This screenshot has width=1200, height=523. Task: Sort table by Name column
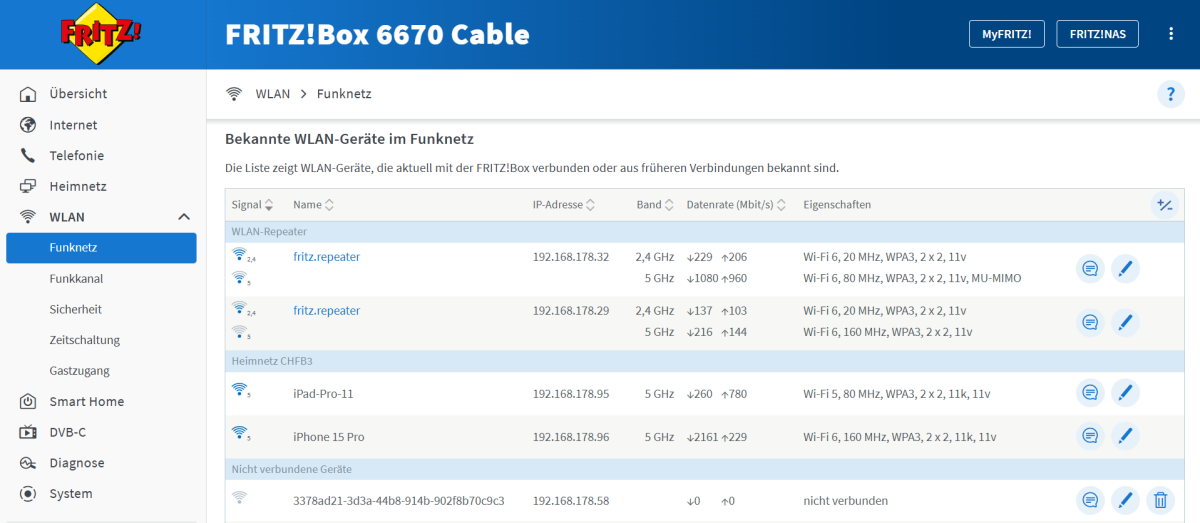(313, 205)
